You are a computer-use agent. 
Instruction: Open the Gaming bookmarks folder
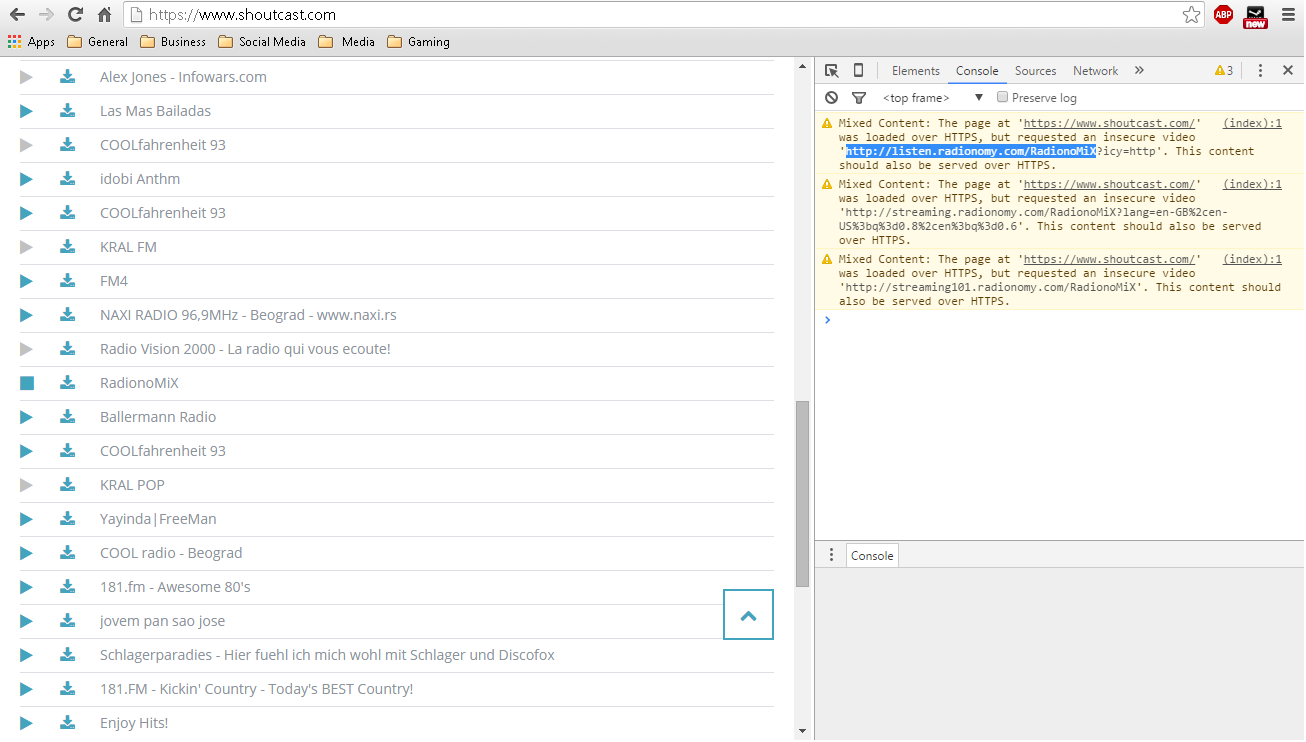[x=418, y=42]
